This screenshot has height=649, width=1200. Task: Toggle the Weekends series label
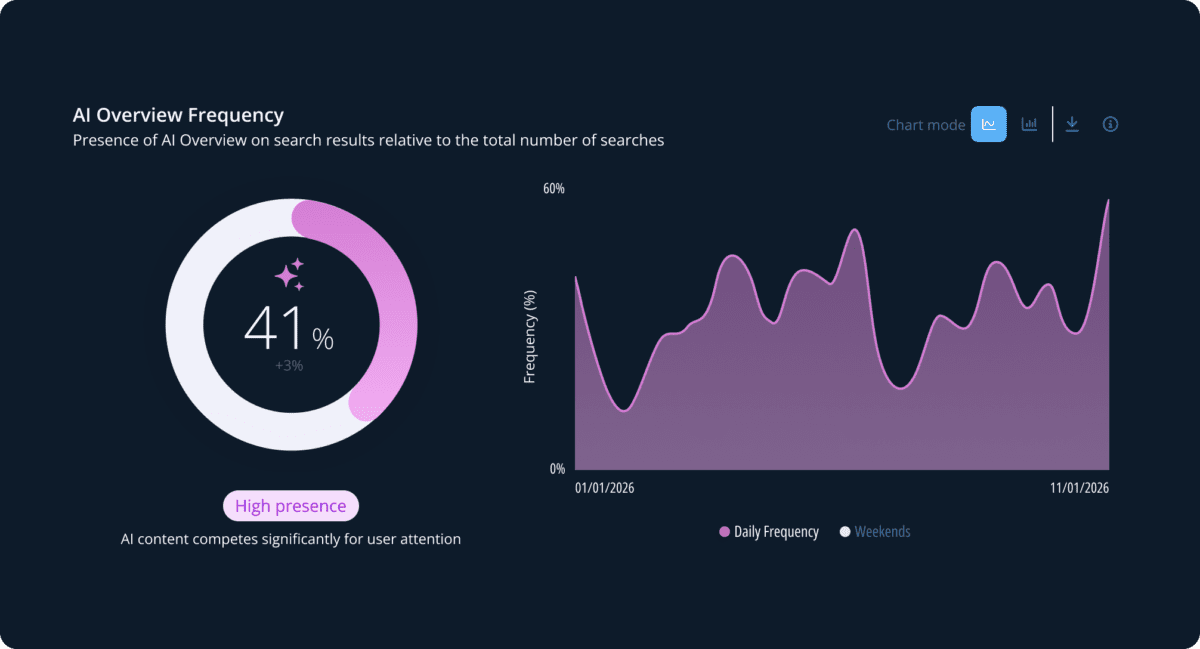coord(882,532)
